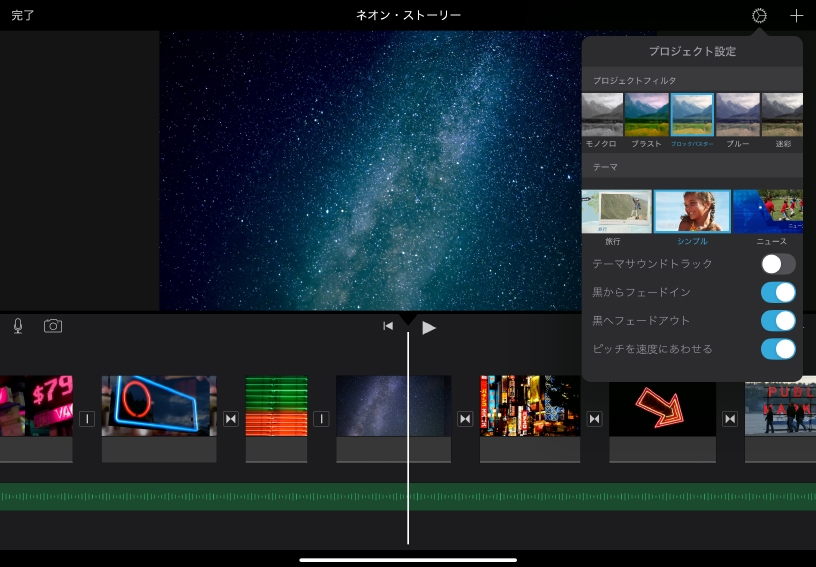
Task: Open project settings via the gear icon
Action: 759,16
